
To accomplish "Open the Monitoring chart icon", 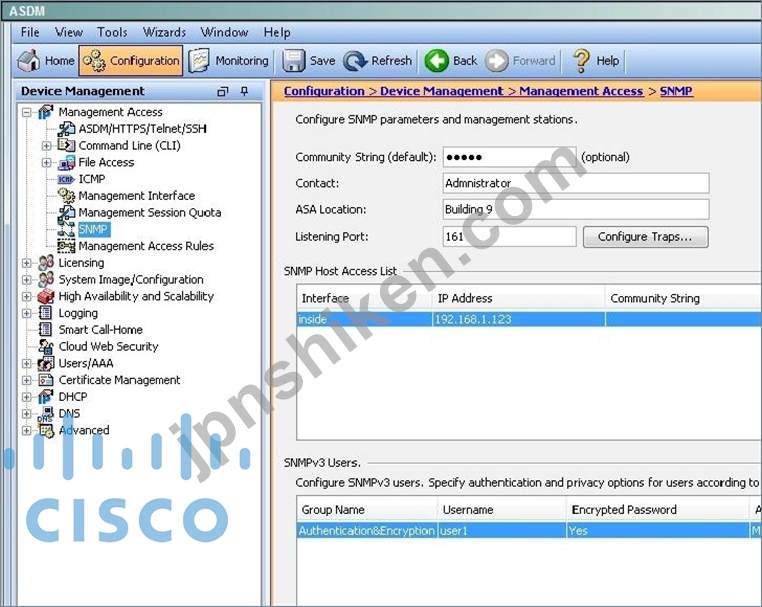I will (x=199, y=61).
